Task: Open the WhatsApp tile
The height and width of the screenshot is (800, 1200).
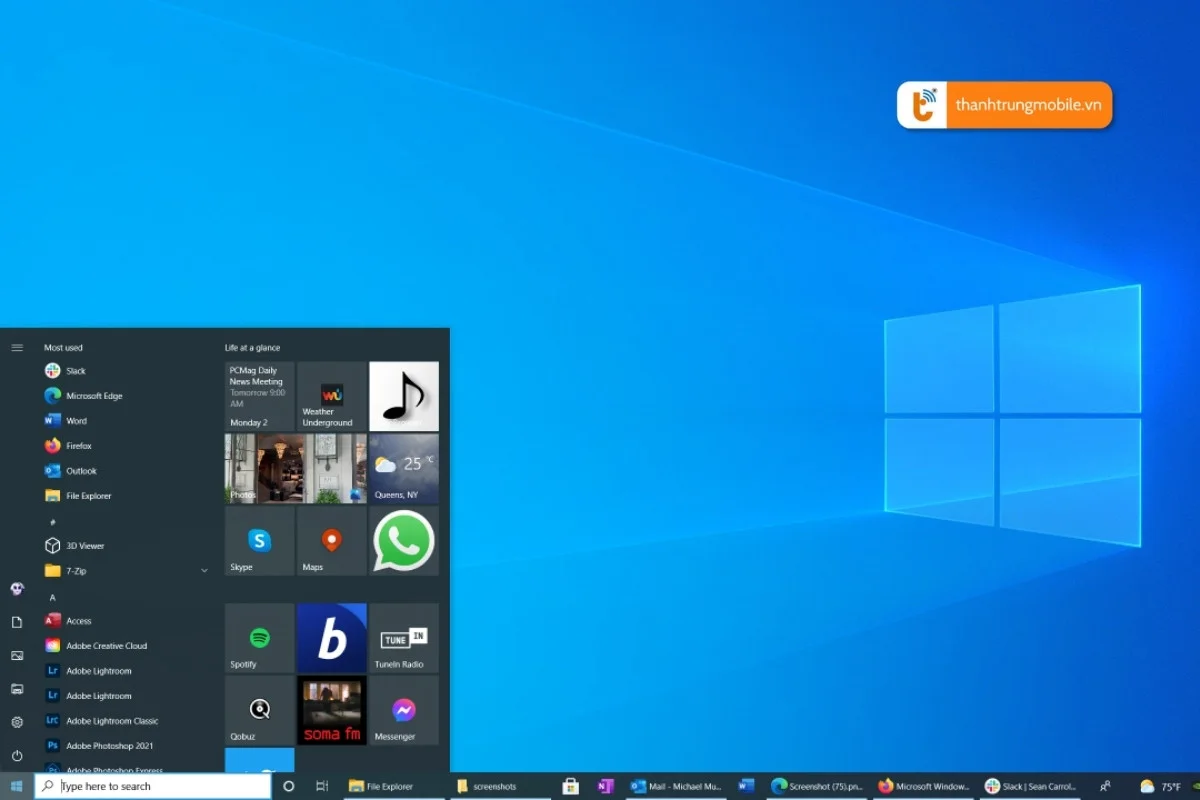Action: pyautogui.click(x=404, y=540)
